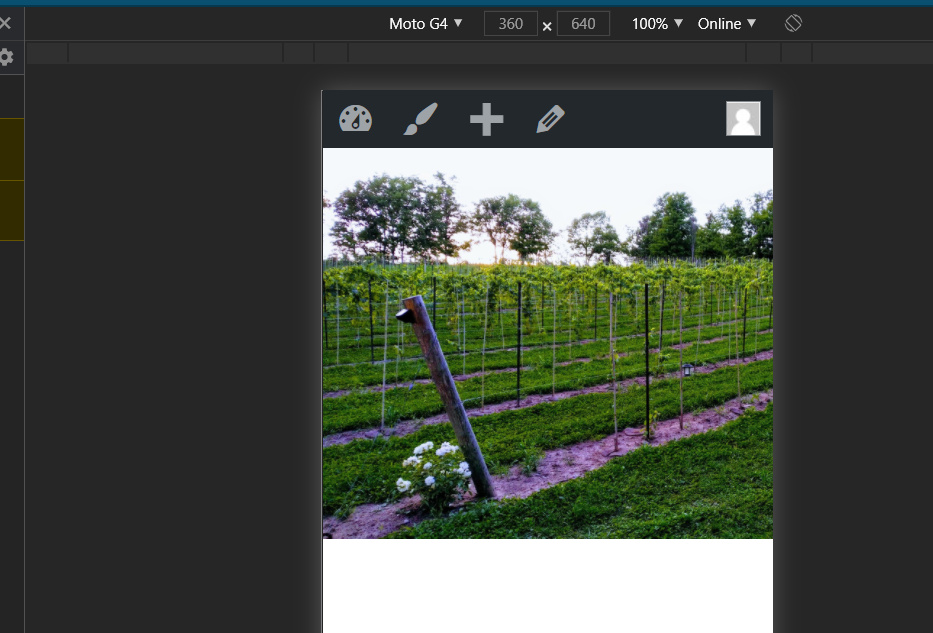Open DevTools settings gear icon

pyautogui.click(x=6, y=57)
